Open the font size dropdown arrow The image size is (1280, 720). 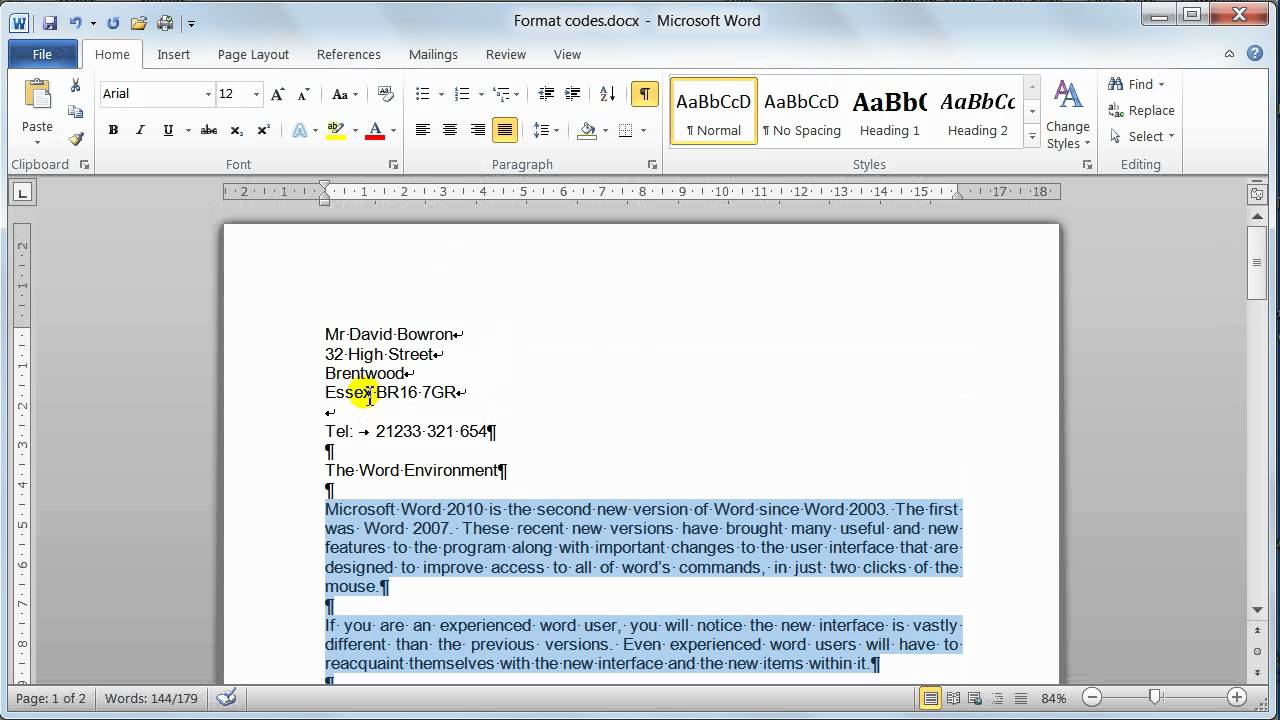point(256,94)
